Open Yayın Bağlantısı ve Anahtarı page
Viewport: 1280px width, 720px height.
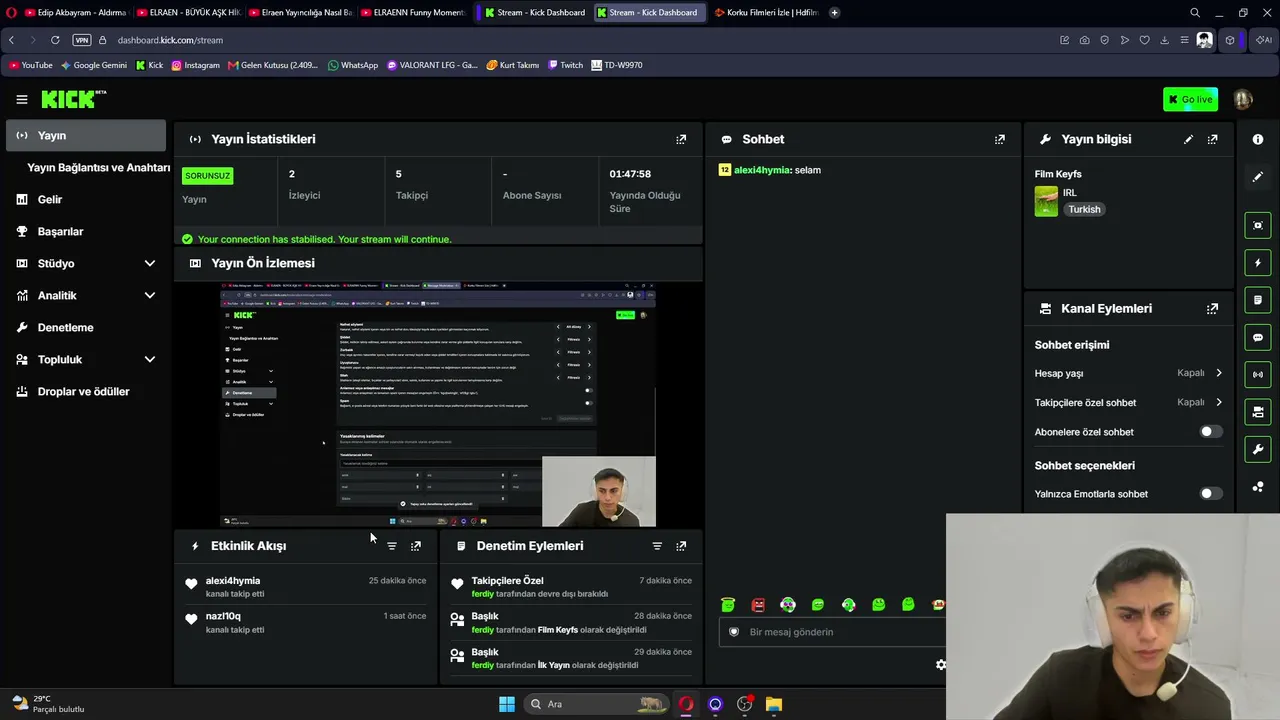(98, 167)
